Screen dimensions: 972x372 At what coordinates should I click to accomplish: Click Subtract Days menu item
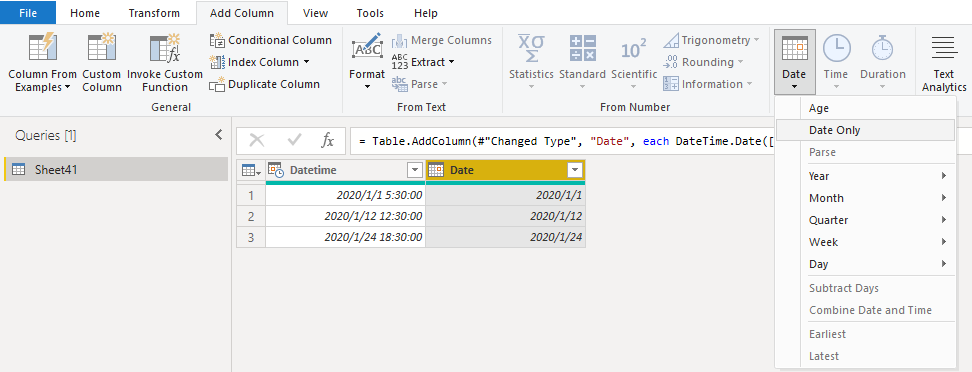tap(865, 288)
